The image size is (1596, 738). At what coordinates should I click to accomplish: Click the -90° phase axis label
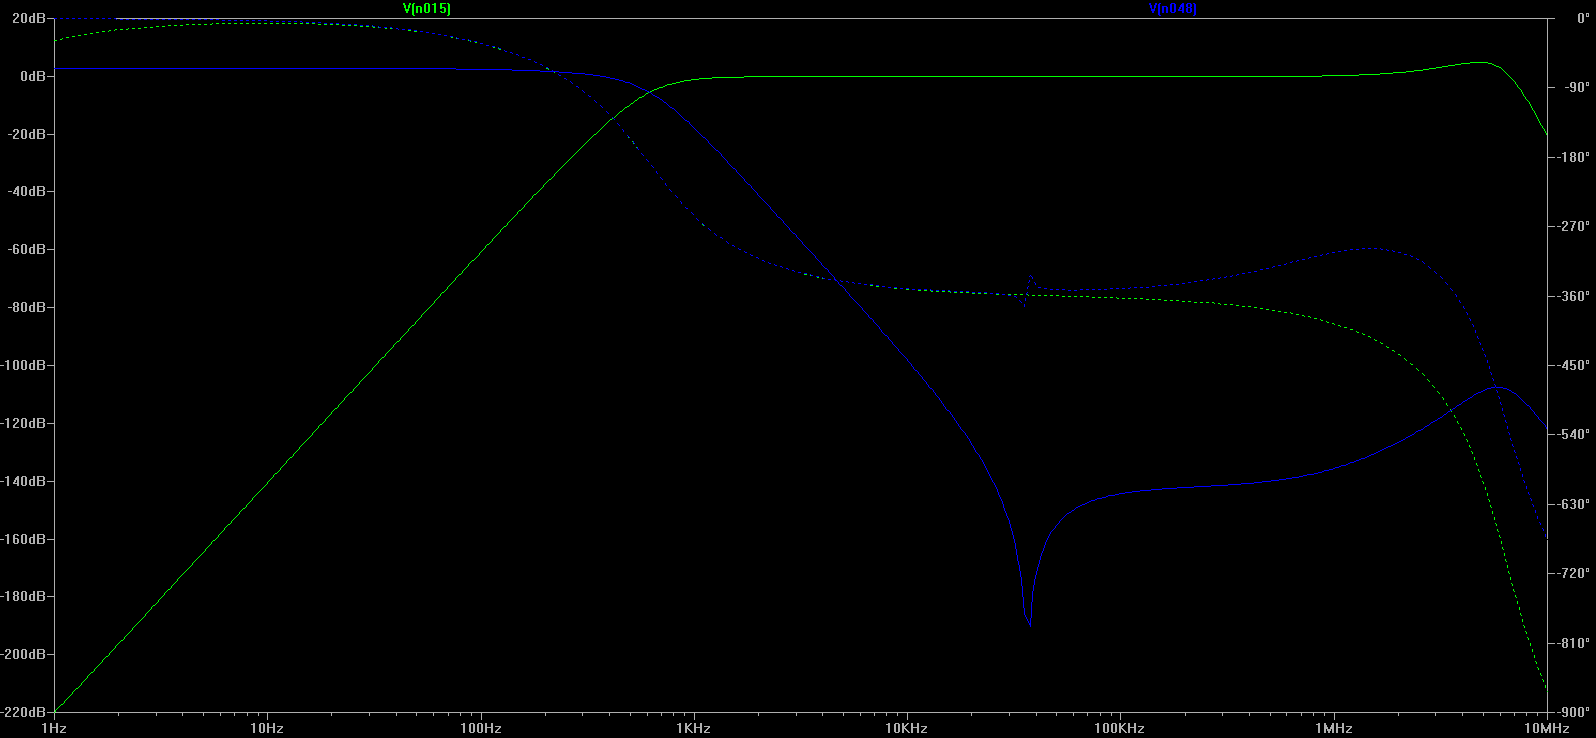1576,87
